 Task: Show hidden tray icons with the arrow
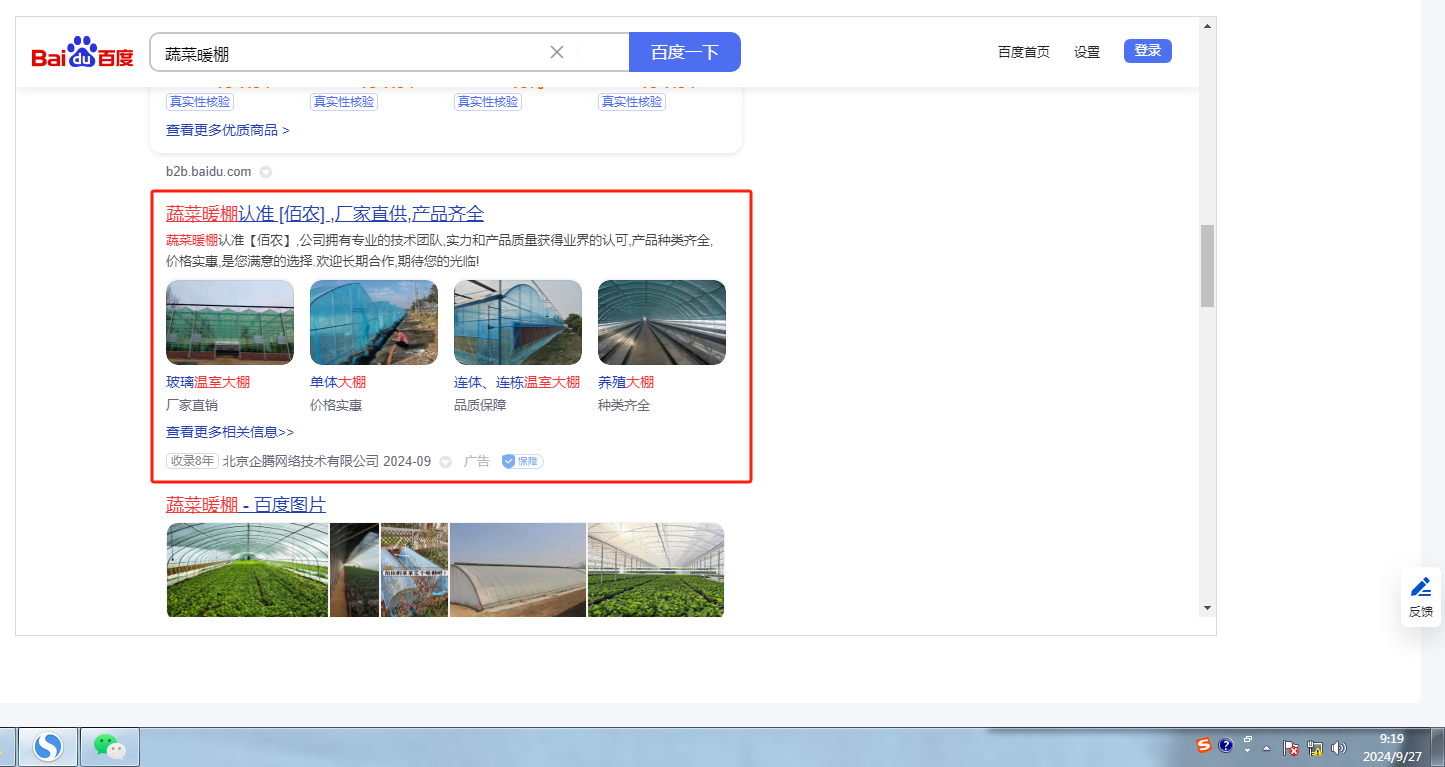pyautogui.click(x=1267, y=748)
